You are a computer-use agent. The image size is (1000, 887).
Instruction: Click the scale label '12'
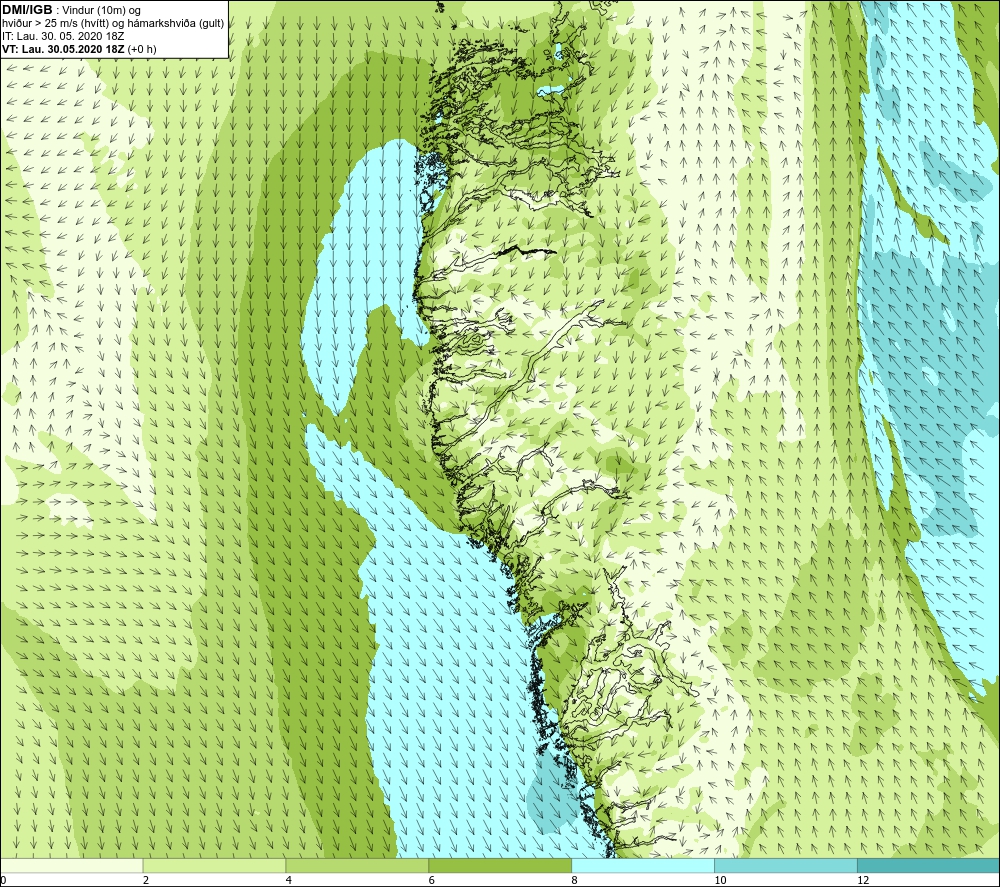tap(863, 880)
